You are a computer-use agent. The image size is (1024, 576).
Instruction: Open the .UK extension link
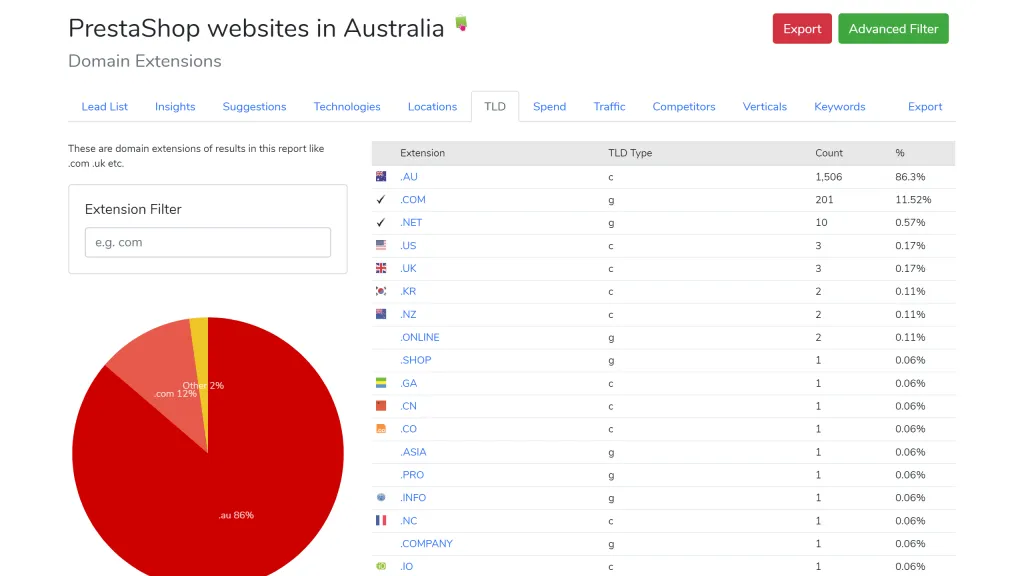click(408, 268)
